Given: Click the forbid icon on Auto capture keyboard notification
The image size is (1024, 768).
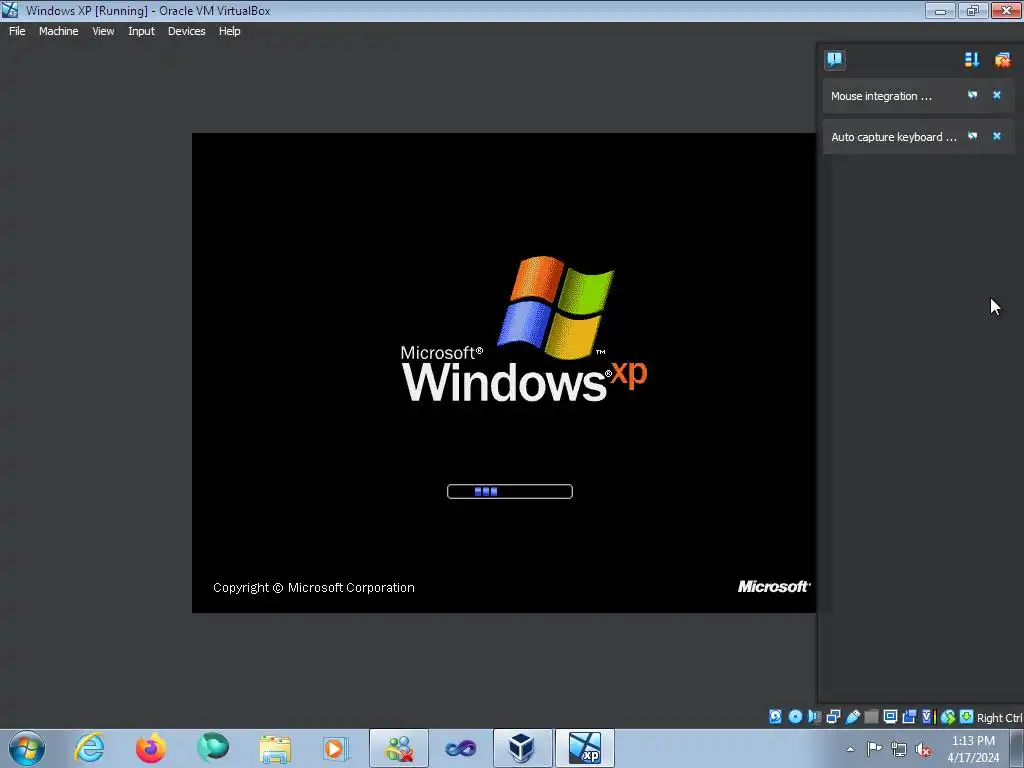Looking at the screenshot, I should [x=972, y=136].
